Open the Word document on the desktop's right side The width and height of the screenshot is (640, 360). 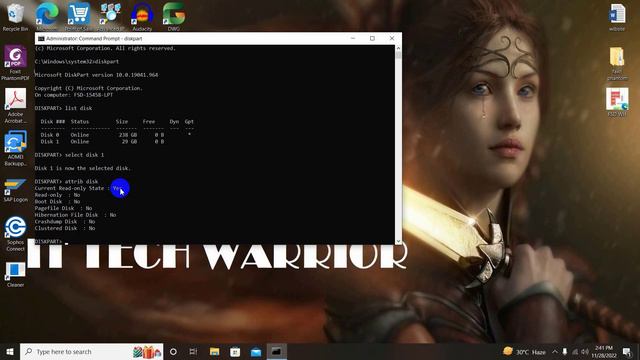pyautogui.click(x=617, y=17)
